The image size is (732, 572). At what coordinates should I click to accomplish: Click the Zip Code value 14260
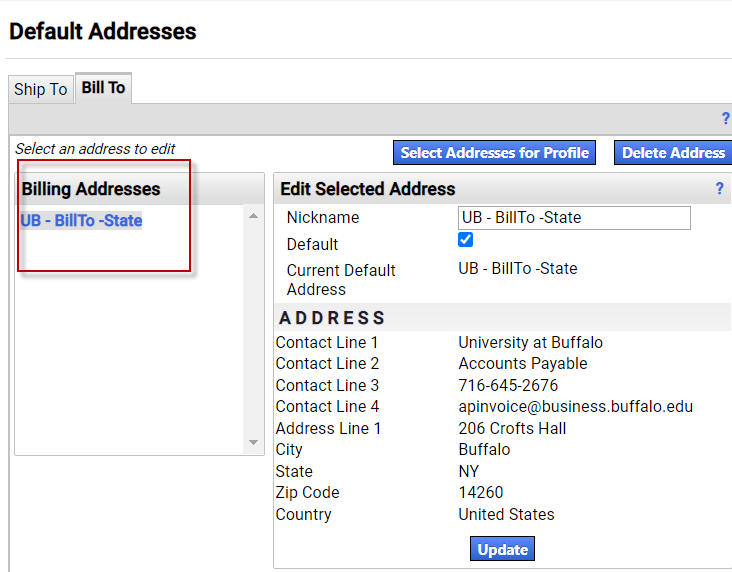coord(481,493)
